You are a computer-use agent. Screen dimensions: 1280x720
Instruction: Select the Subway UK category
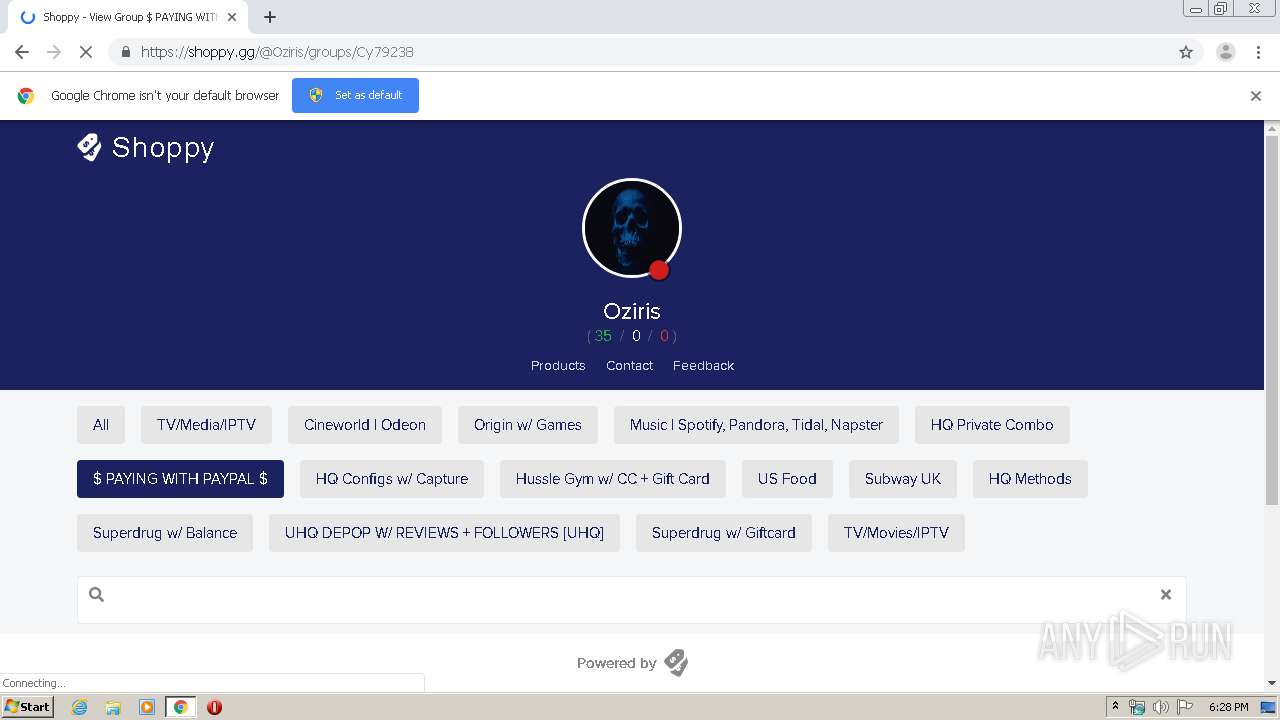903,479
